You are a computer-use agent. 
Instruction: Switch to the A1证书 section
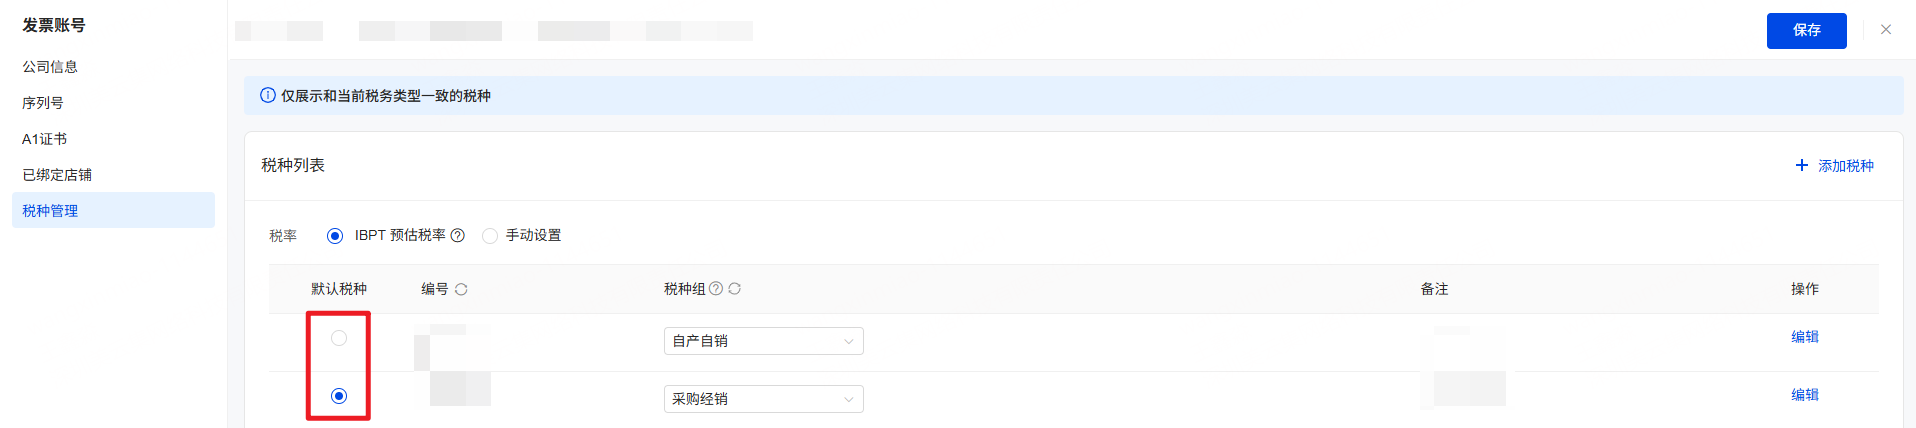pos(45,139)
